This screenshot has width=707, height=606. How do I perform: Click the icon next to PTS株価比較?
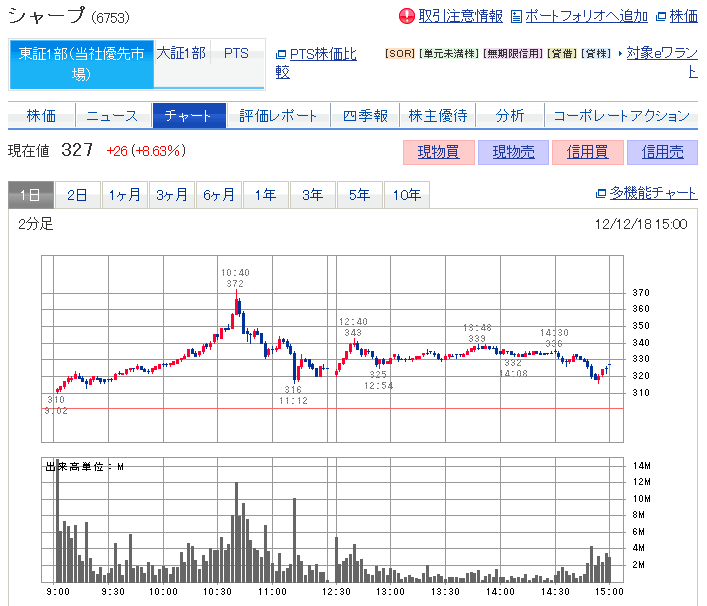tap(281, 54)
